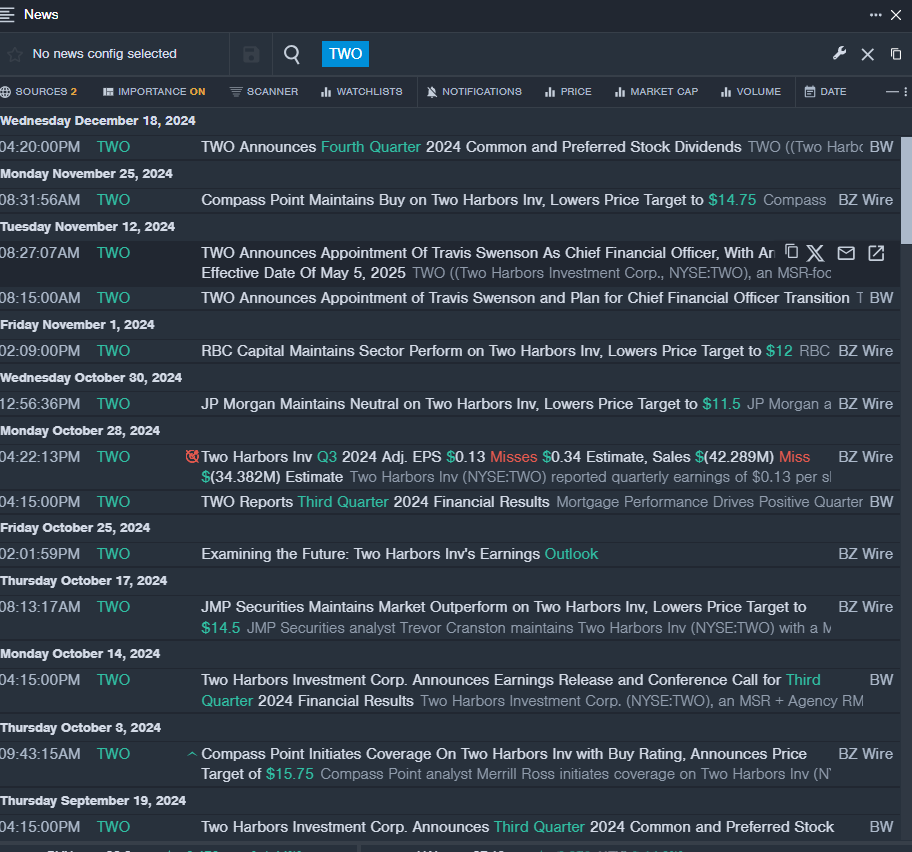This screenshot has width=912, height=852.
Task: Open the Date filter
Action: tap(825, 92)
